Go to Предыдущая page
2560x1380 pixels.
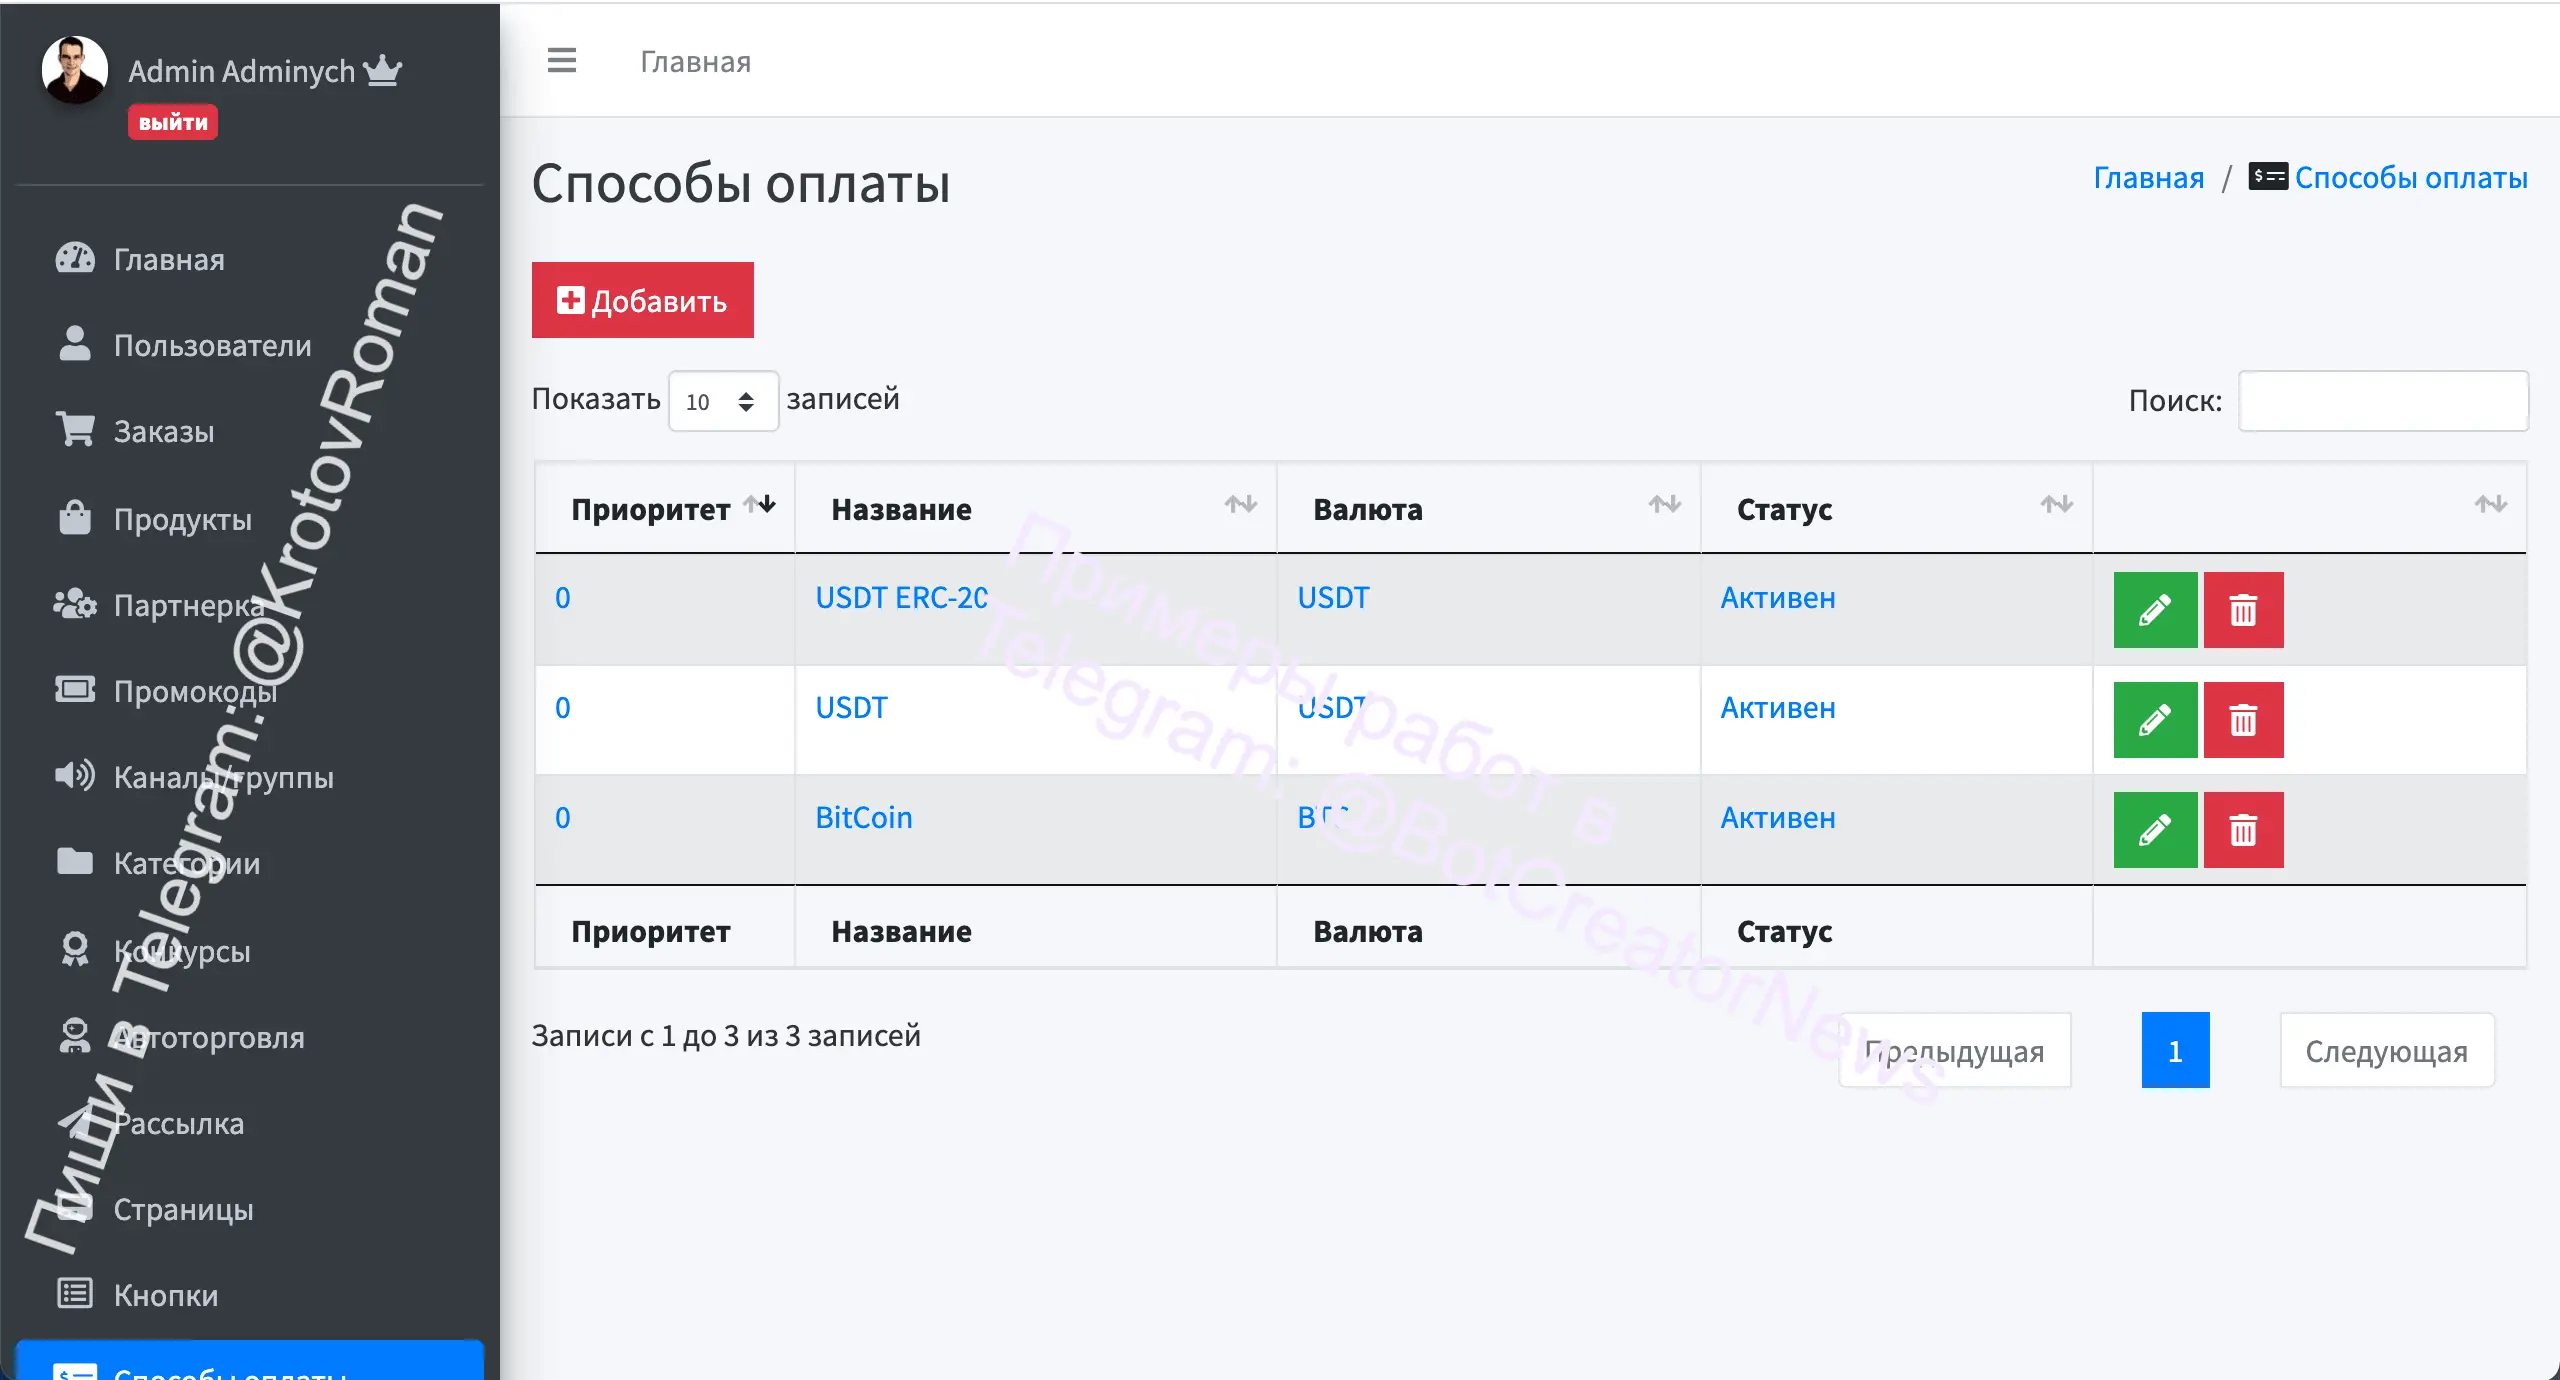point(1955,1050)
